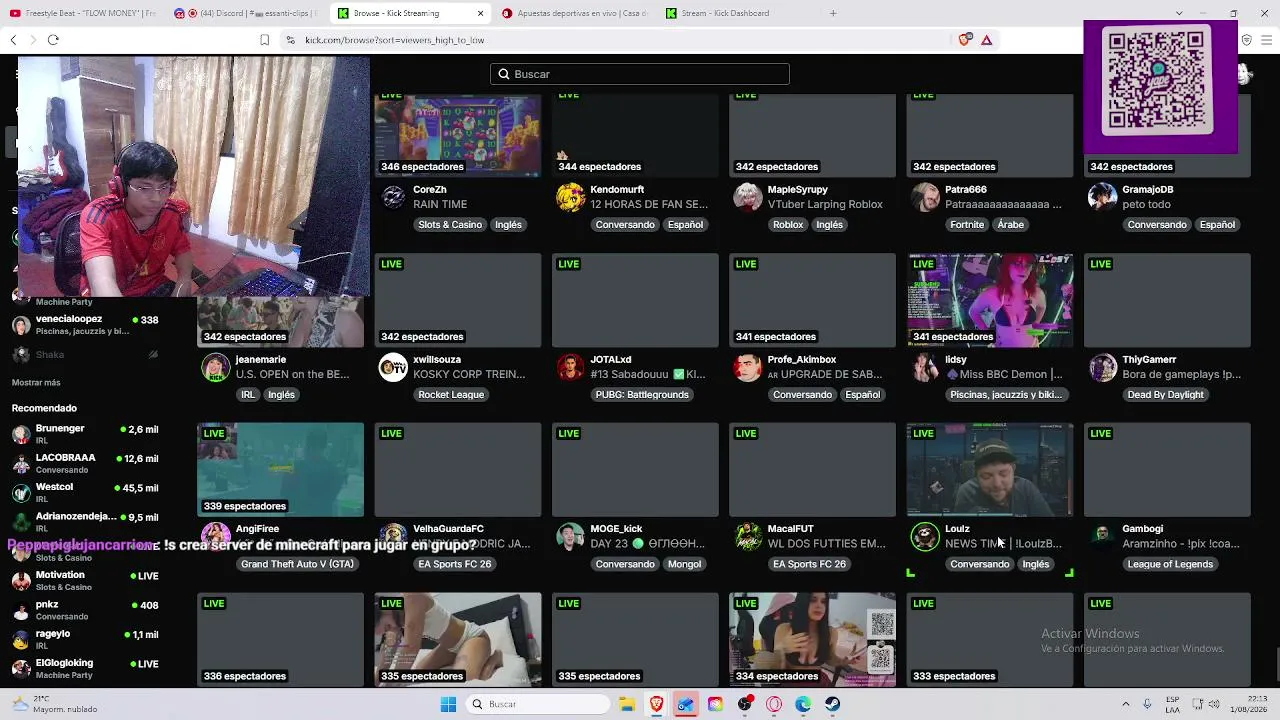Switch to the Apuestas deportivas en vivo tab
Viewport: 1280px width, 720px height.
(575, 13)
